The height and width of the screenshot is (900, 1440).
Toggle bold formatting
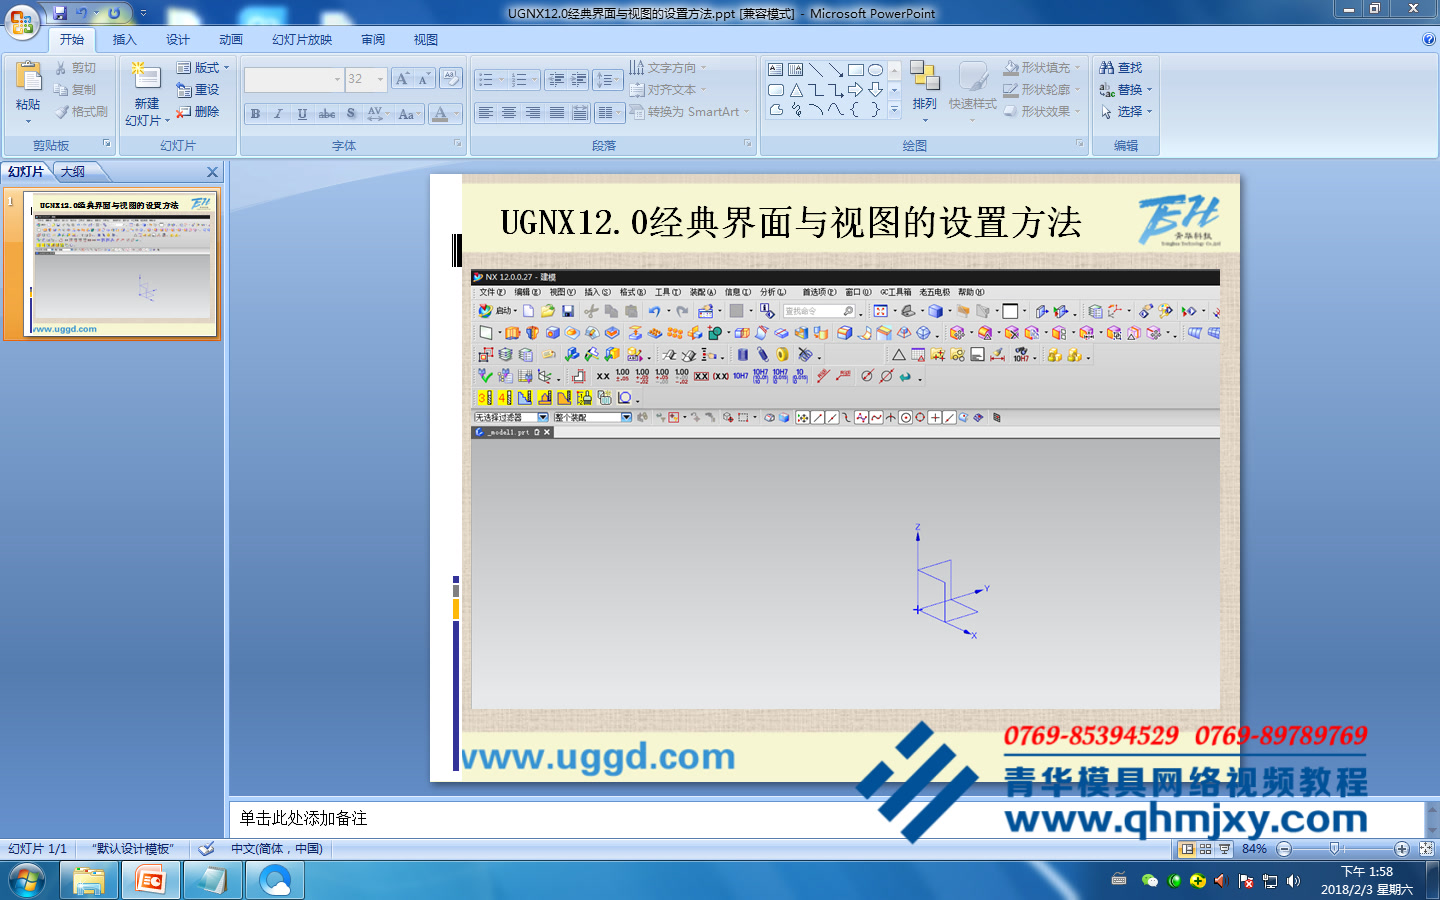[256, 114]
